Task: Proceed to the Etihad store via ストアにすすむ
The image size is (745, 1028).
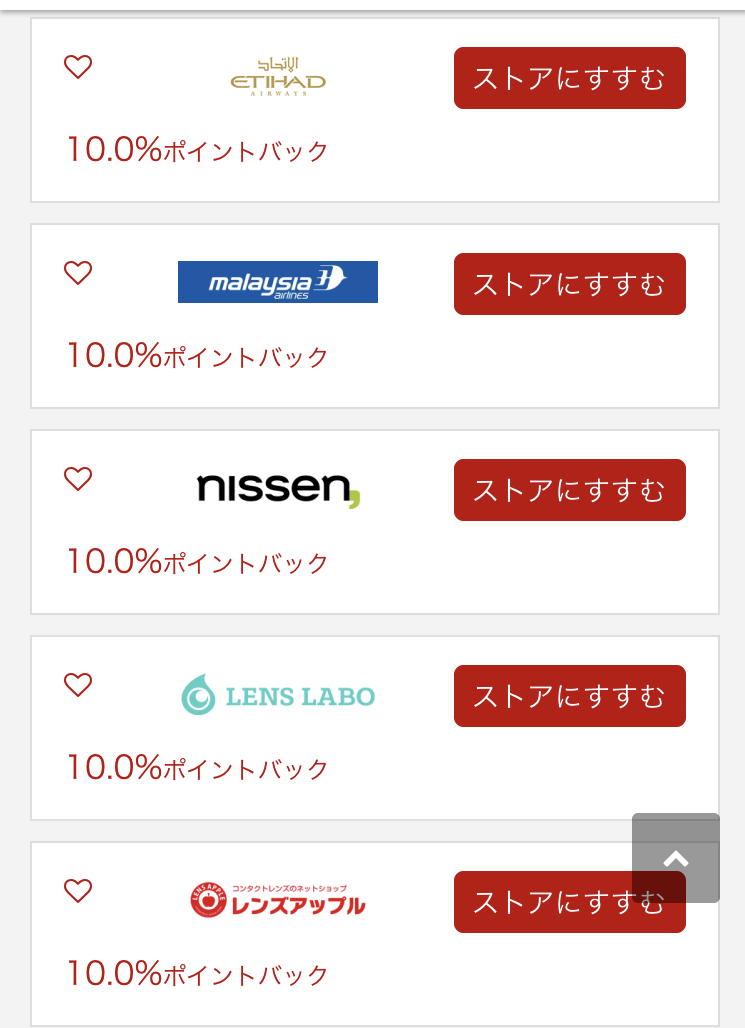Action: point(569,78)
